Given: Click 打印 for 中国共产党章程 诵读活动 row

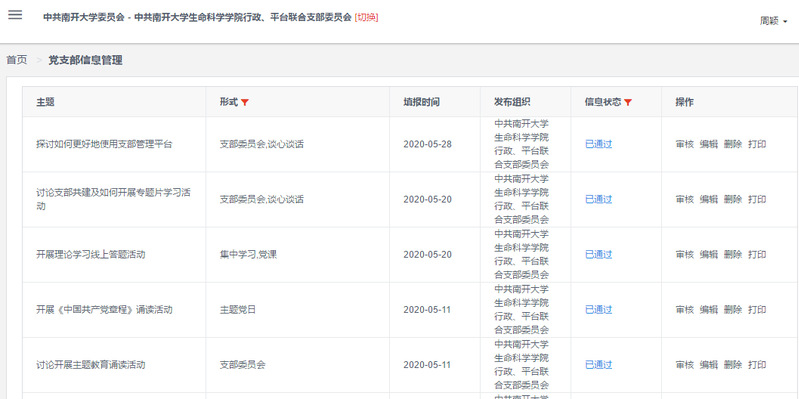Looking at the screenshot, I should (757, 309).
